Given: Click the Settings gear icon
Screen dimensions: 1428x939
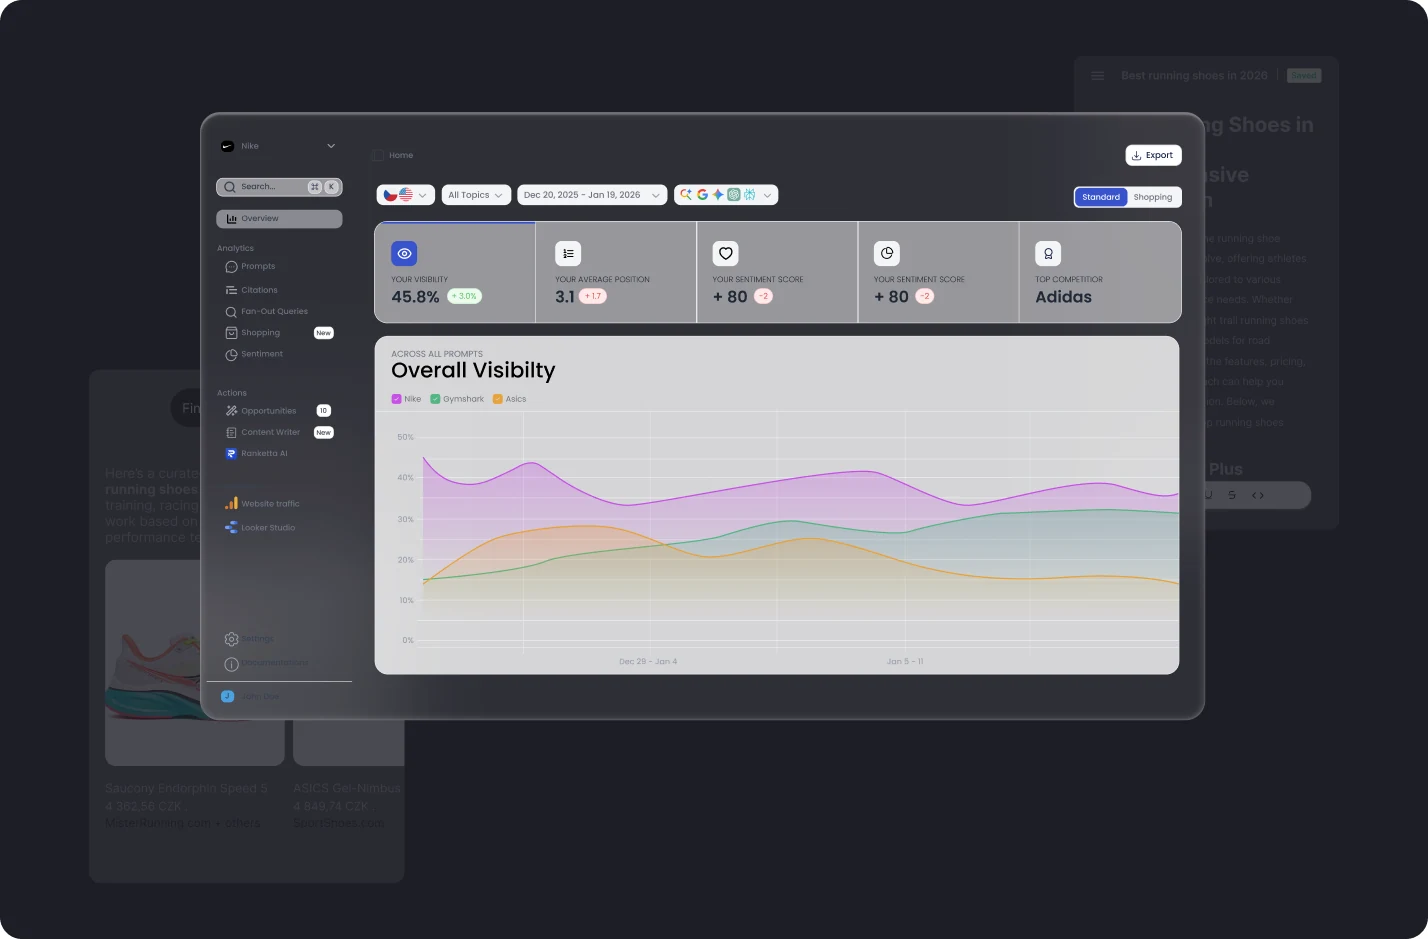Looking at the screenshot, I should [x=231, y=639].
